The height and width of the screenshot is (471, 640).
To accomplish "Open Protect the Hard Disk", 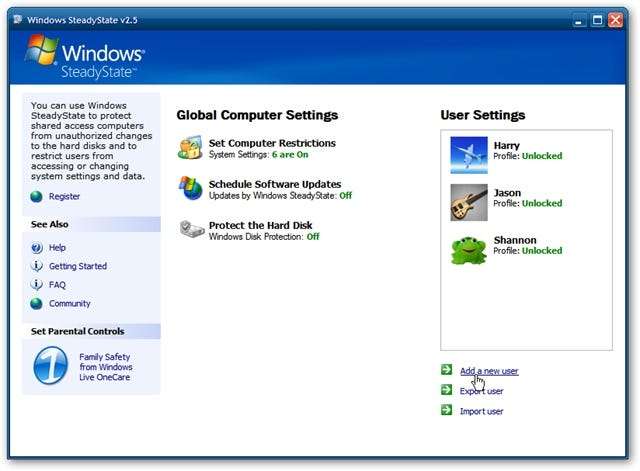I will tap(260, 225).
